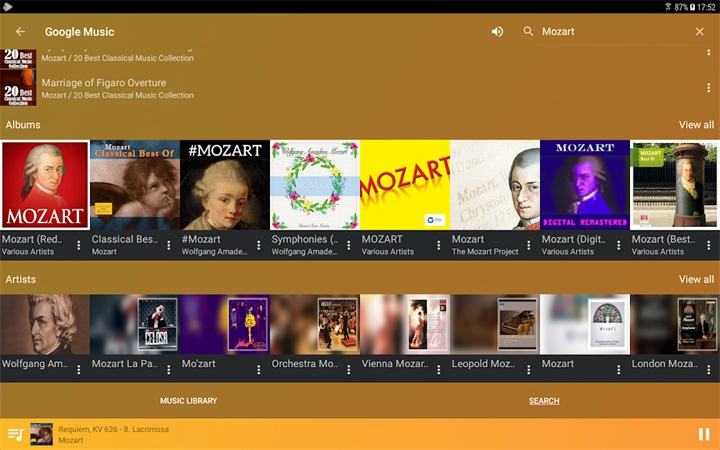Tap the back arrow icon

coord(20,32)
